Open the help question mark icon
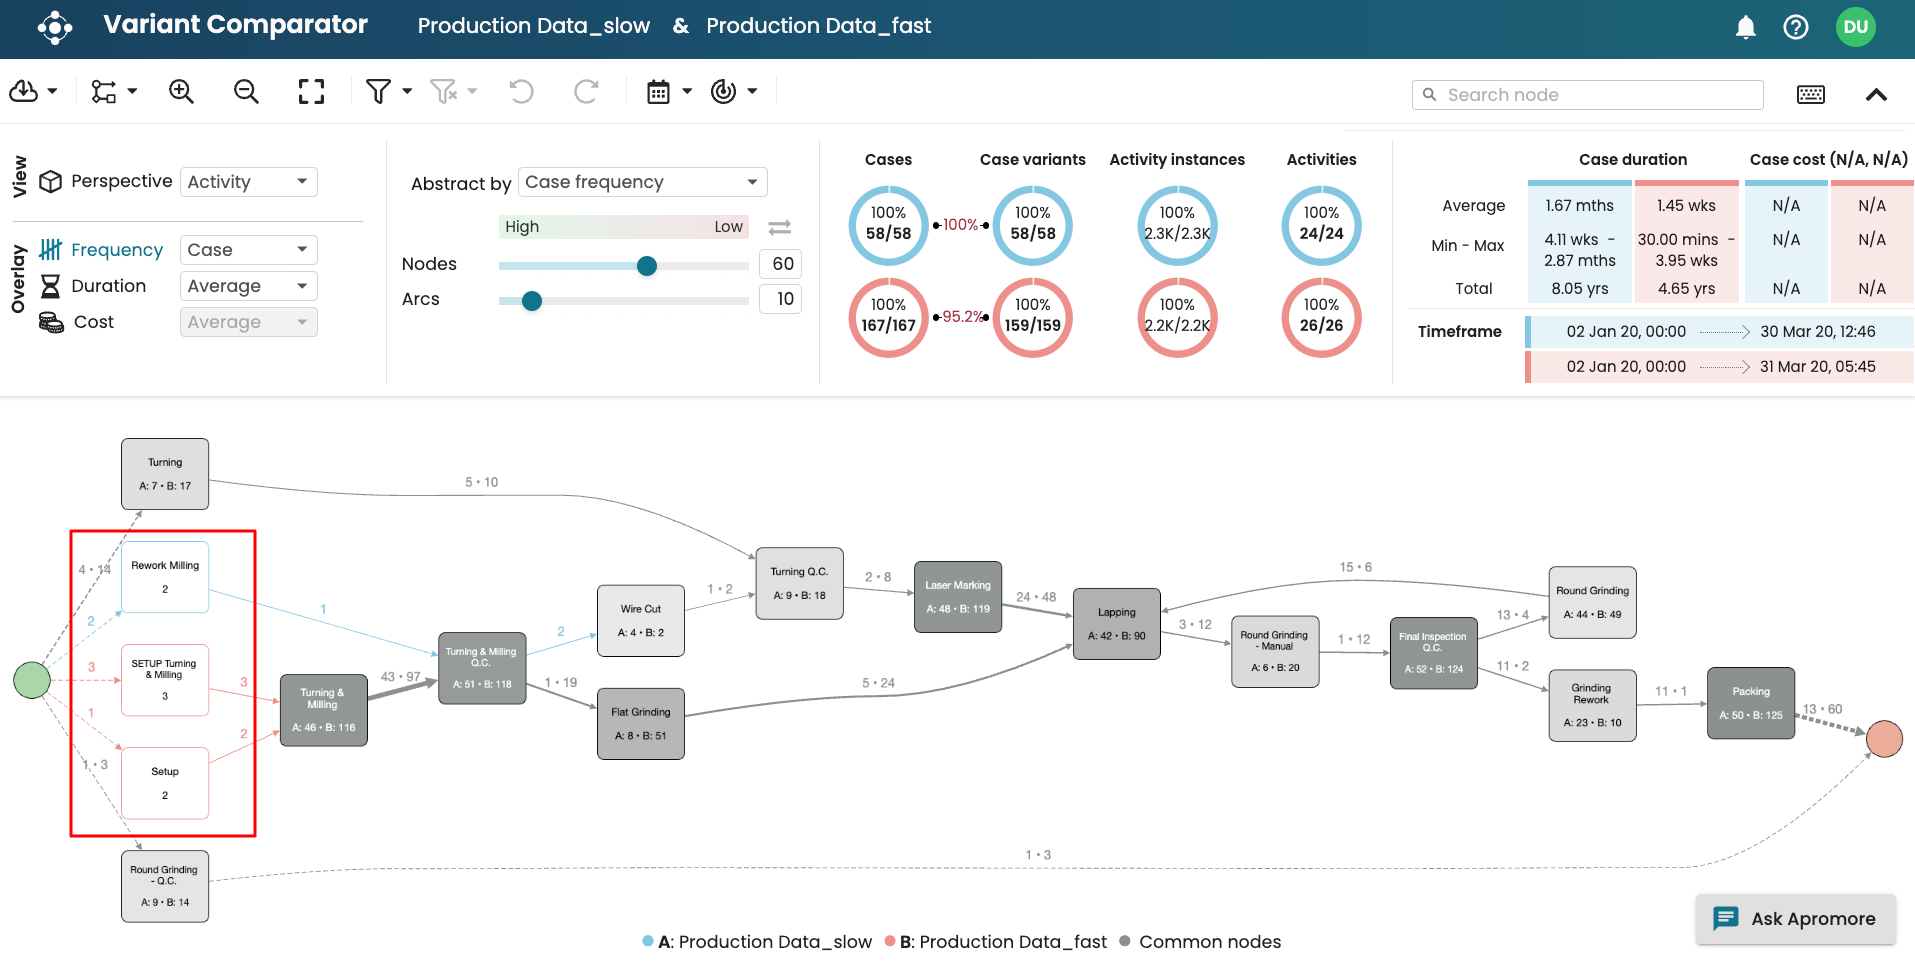 [x=1795, y=27]
